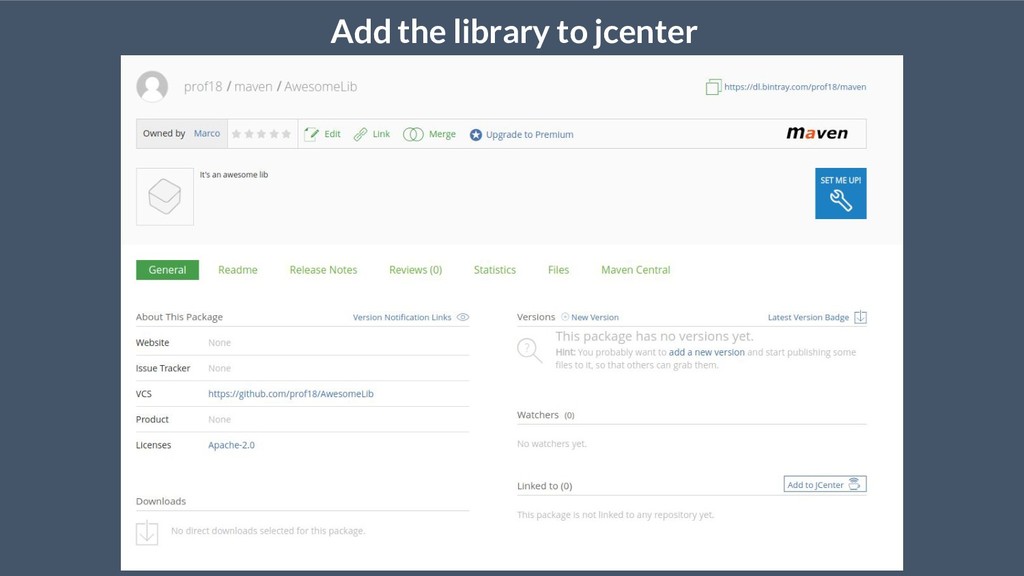Open the Files tab
Viewport: 1024px width, 576px height.
(x=558, y=270)
